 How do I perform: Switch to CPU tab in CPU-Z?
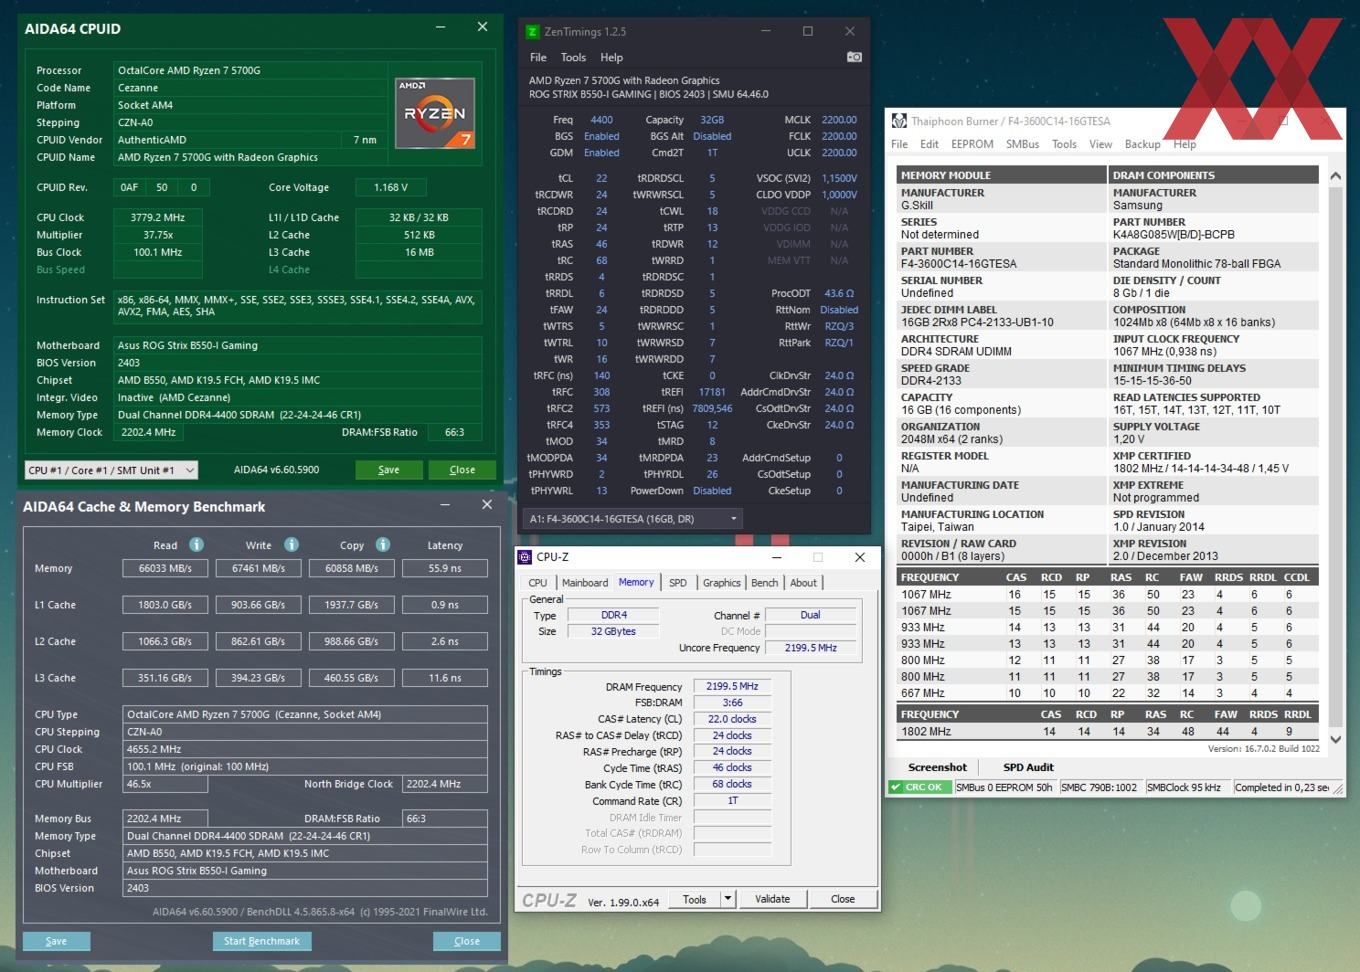[x=538, y=583]
